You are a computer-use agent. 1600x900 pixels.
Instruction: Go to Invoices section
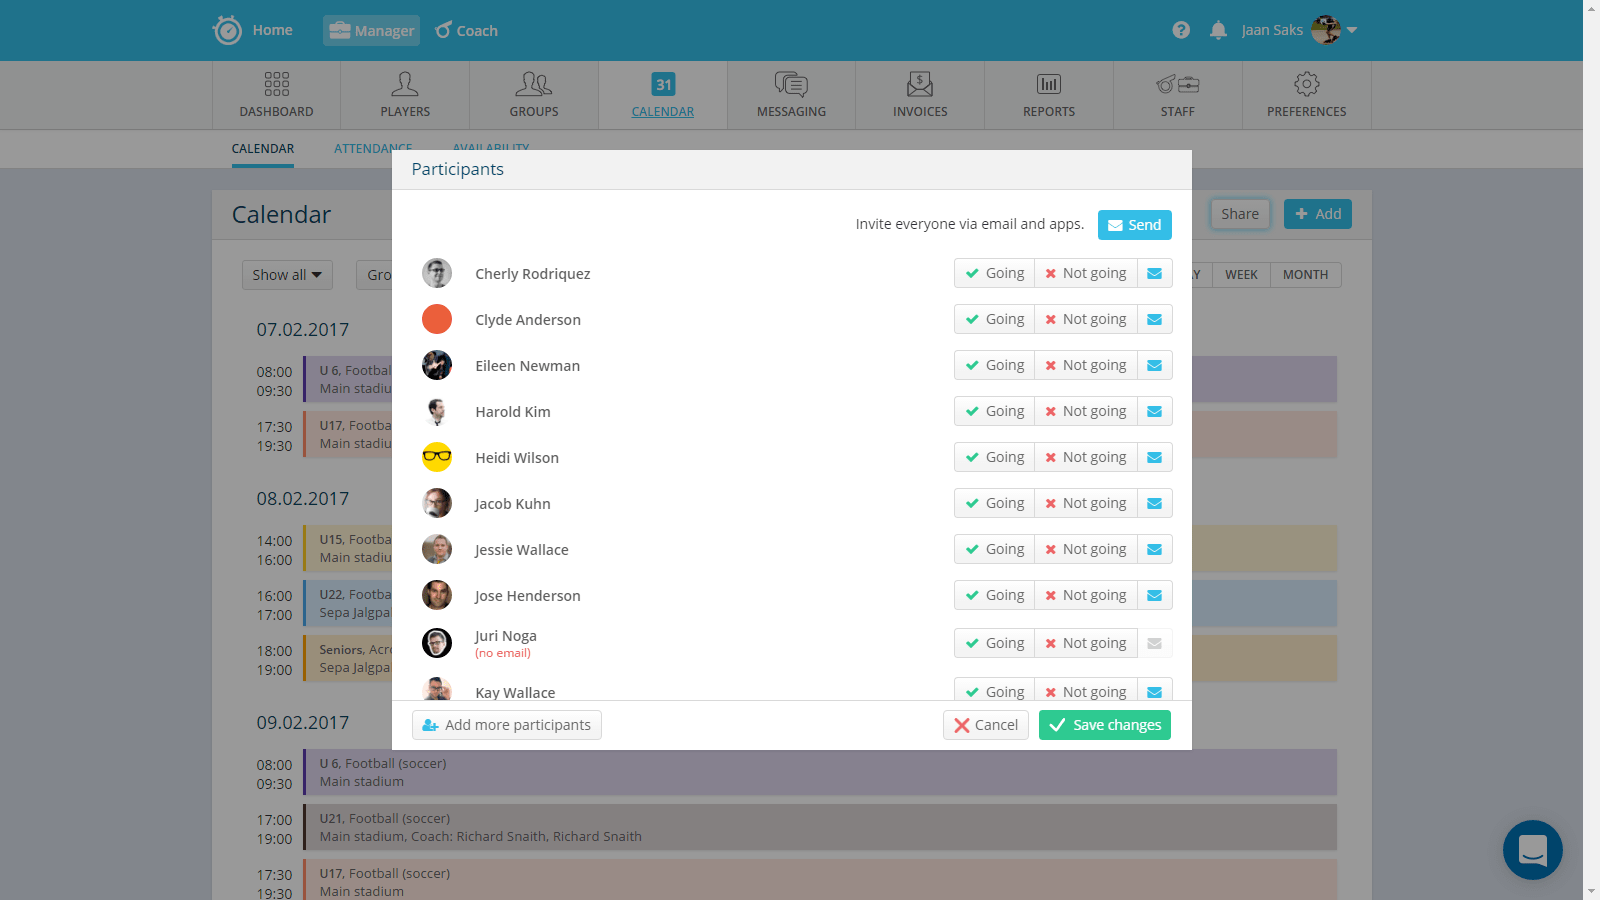click(920, 95)
